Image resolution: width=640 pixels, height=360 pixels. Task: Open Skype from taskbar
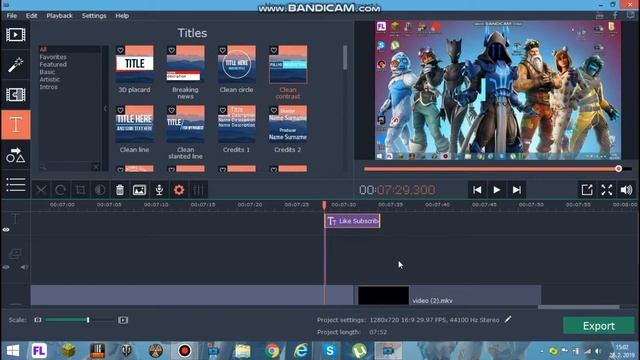(330, 351)
